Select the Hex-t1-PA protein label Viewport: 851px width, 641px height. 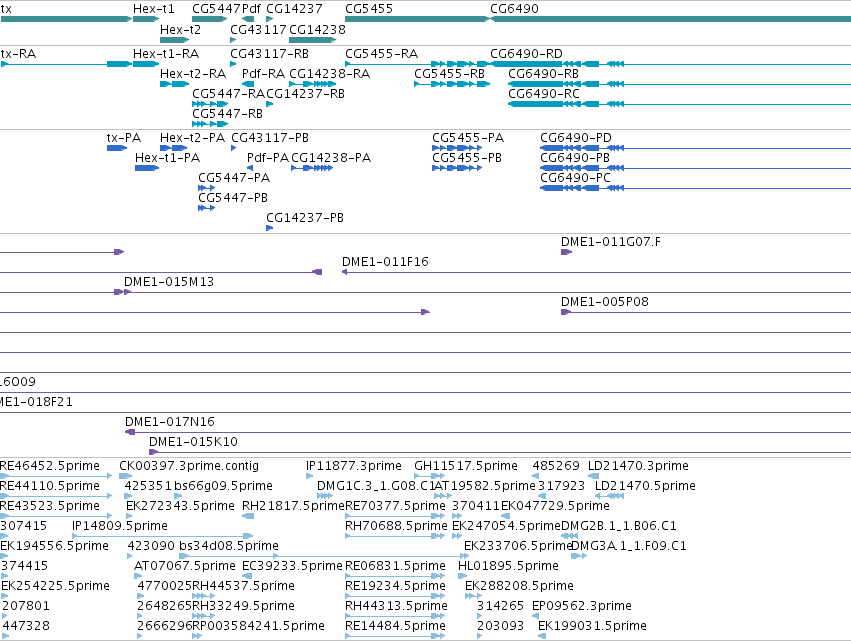tap(167, 158)
